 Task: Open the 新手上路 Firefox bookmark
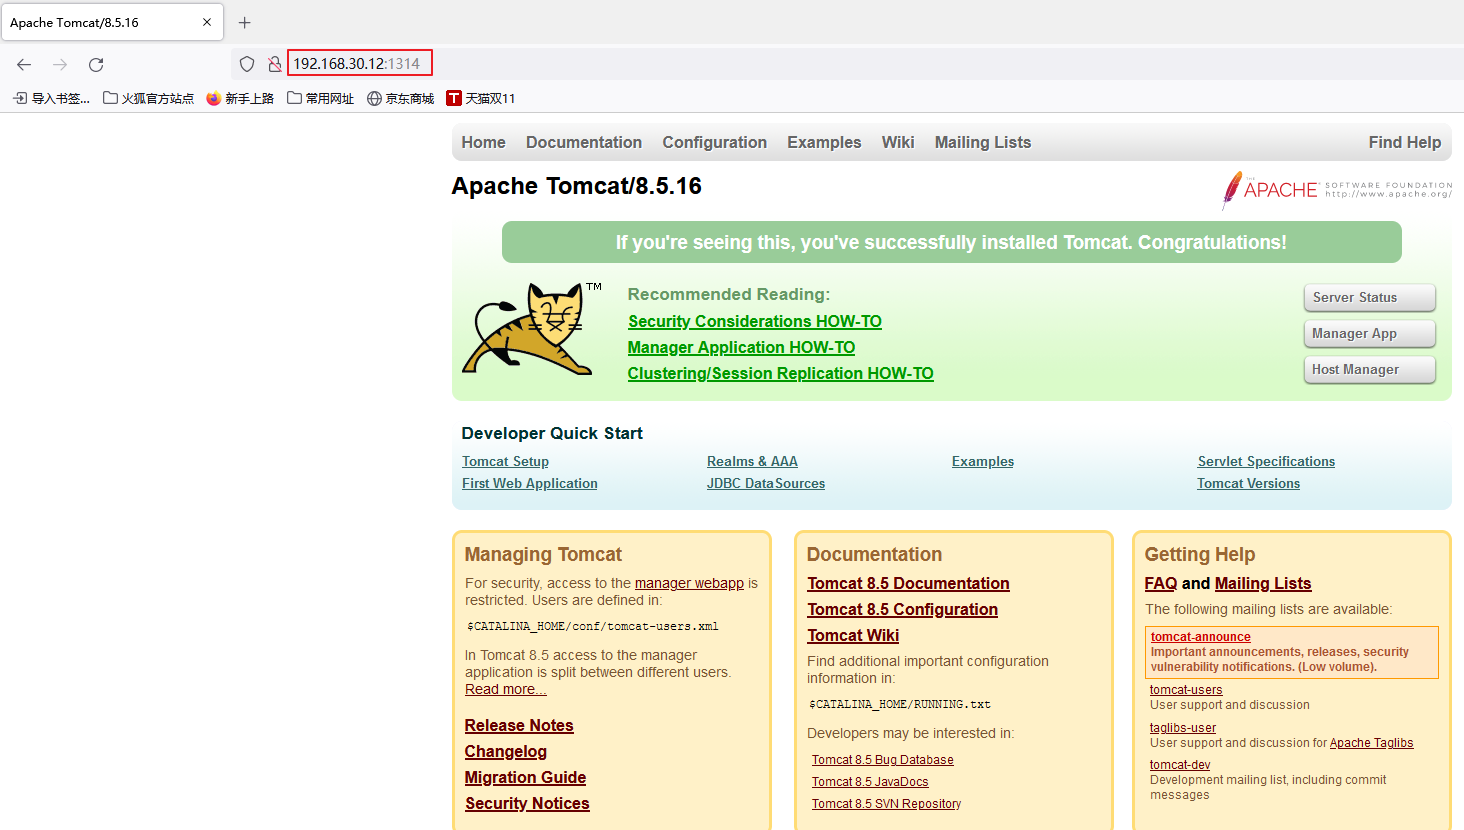click(240, 98)
